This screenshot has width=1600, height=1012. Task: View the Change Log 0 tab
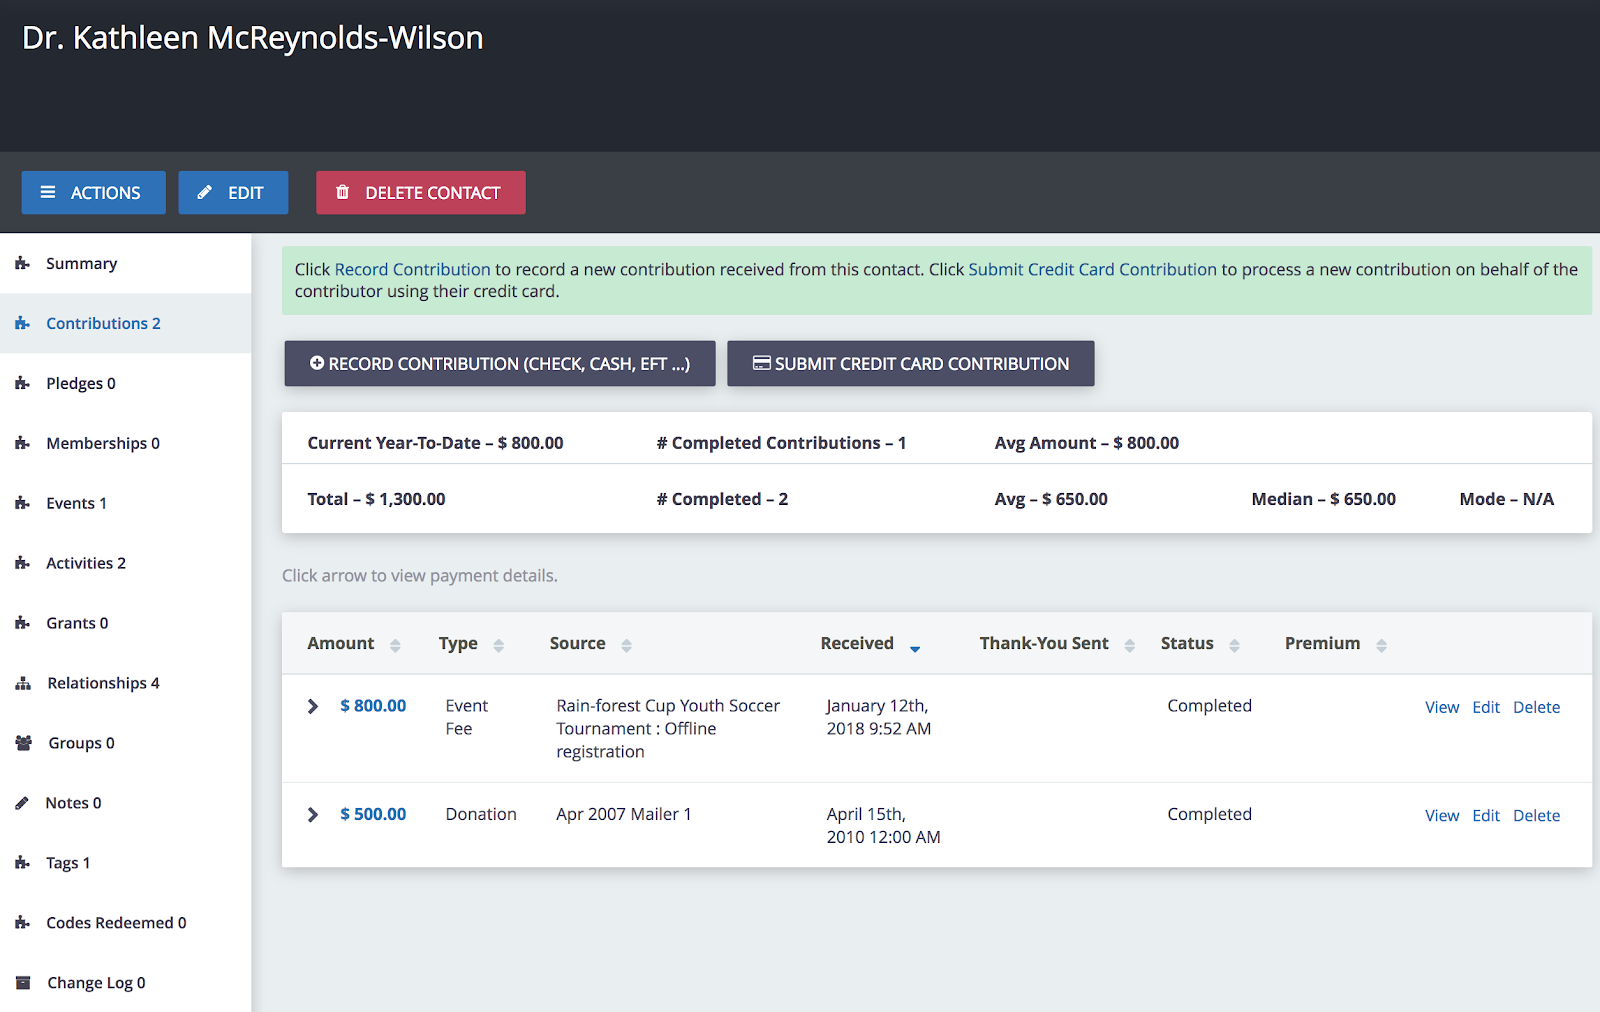tap(126, 983)
